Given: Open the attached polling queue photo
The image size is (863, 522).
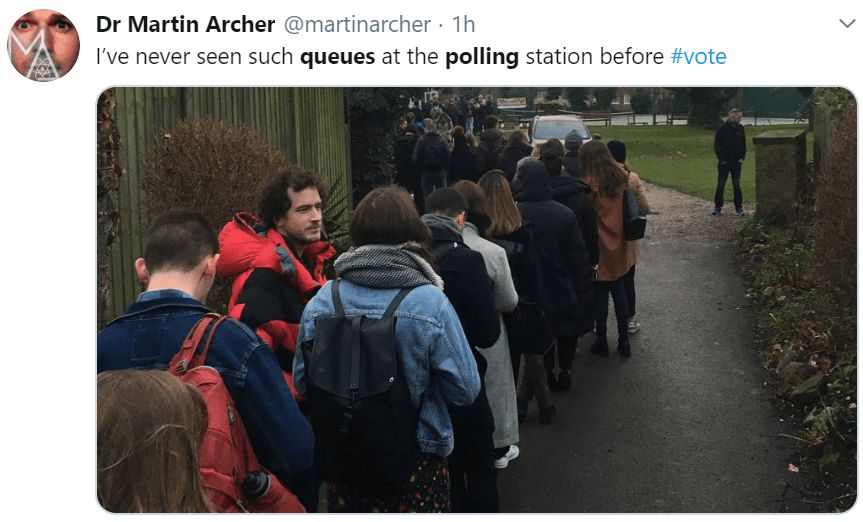Looking at the screenshot, I should tap(477, 300).
